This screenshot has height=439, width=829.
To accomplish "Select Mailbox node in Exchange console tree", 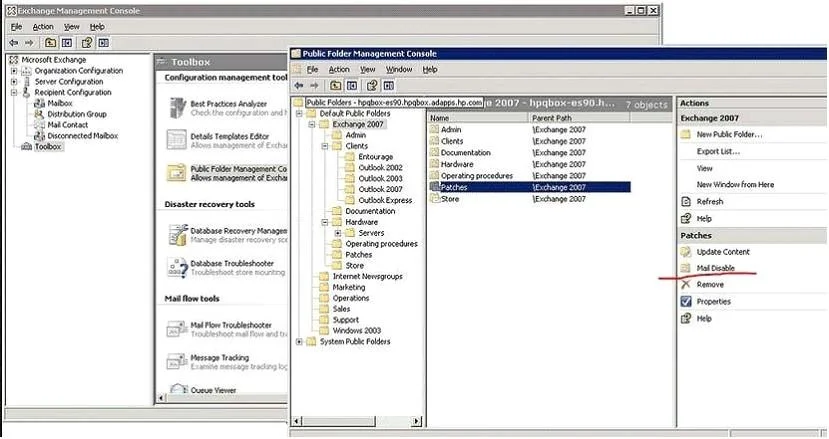I will (59, 103).
